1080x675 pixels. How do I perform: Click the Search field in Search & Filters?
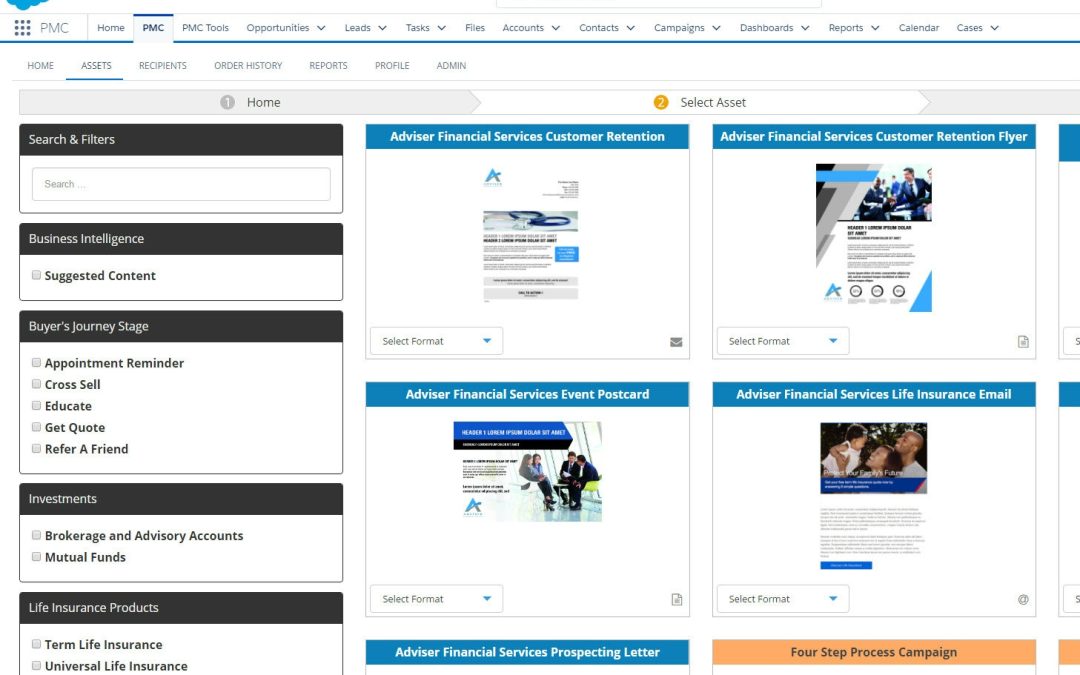point(181,184)
